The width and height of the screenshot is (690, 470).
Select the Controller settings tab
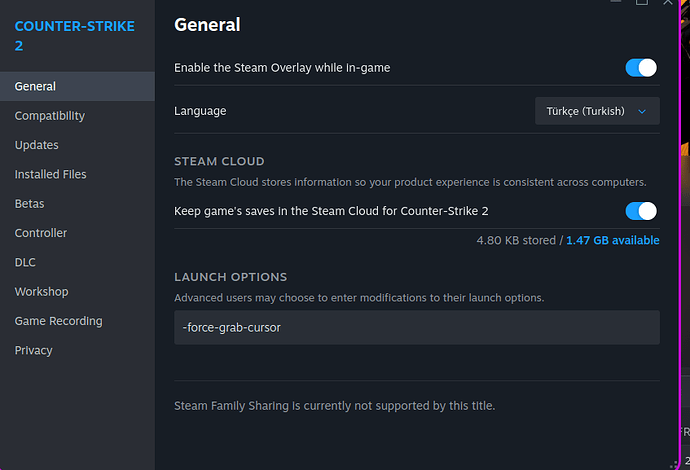[x=77, y=233]
